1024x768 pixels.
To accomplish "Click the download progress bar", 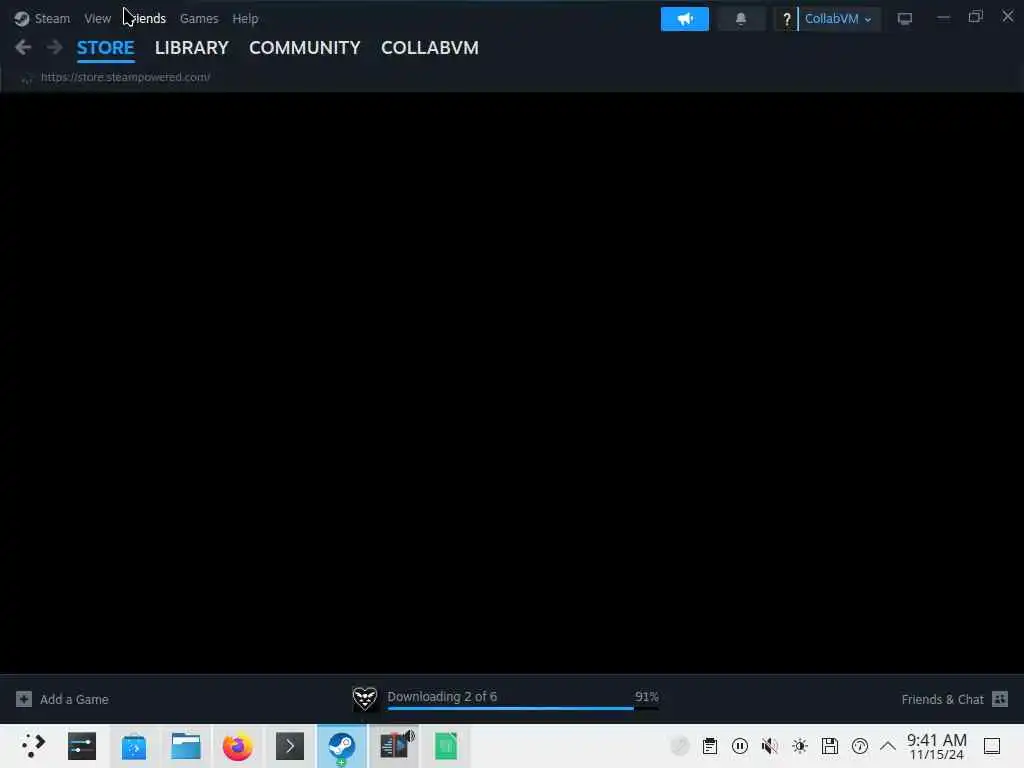I will click(x=522, y=708).
